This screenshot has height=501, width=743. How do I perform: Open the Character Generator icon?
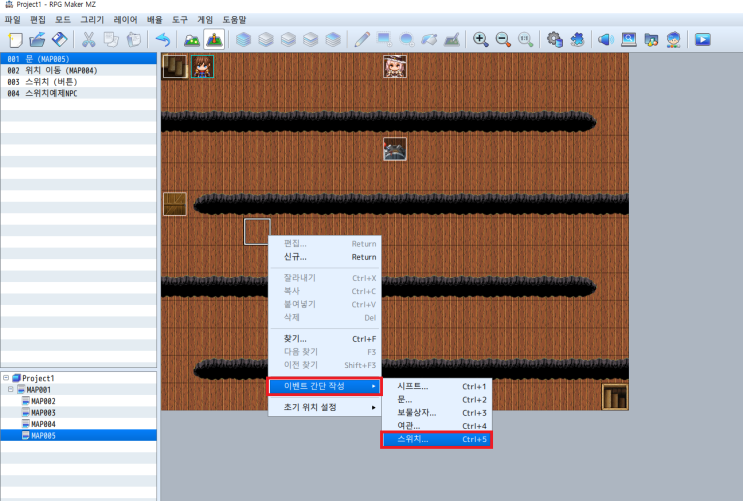pyautogui.click(x=673, y=40)
